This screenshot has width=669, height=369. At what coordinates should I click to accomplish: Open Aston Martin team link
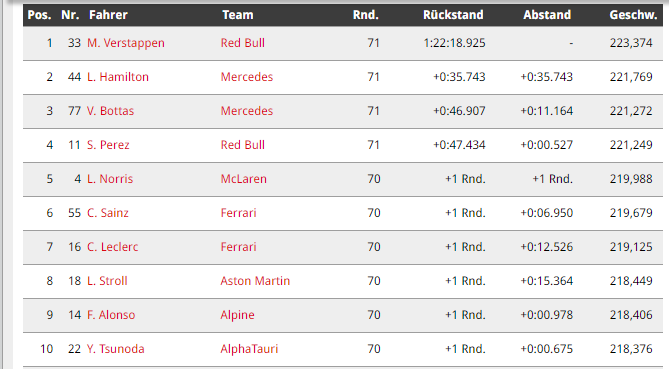point(255,281)
